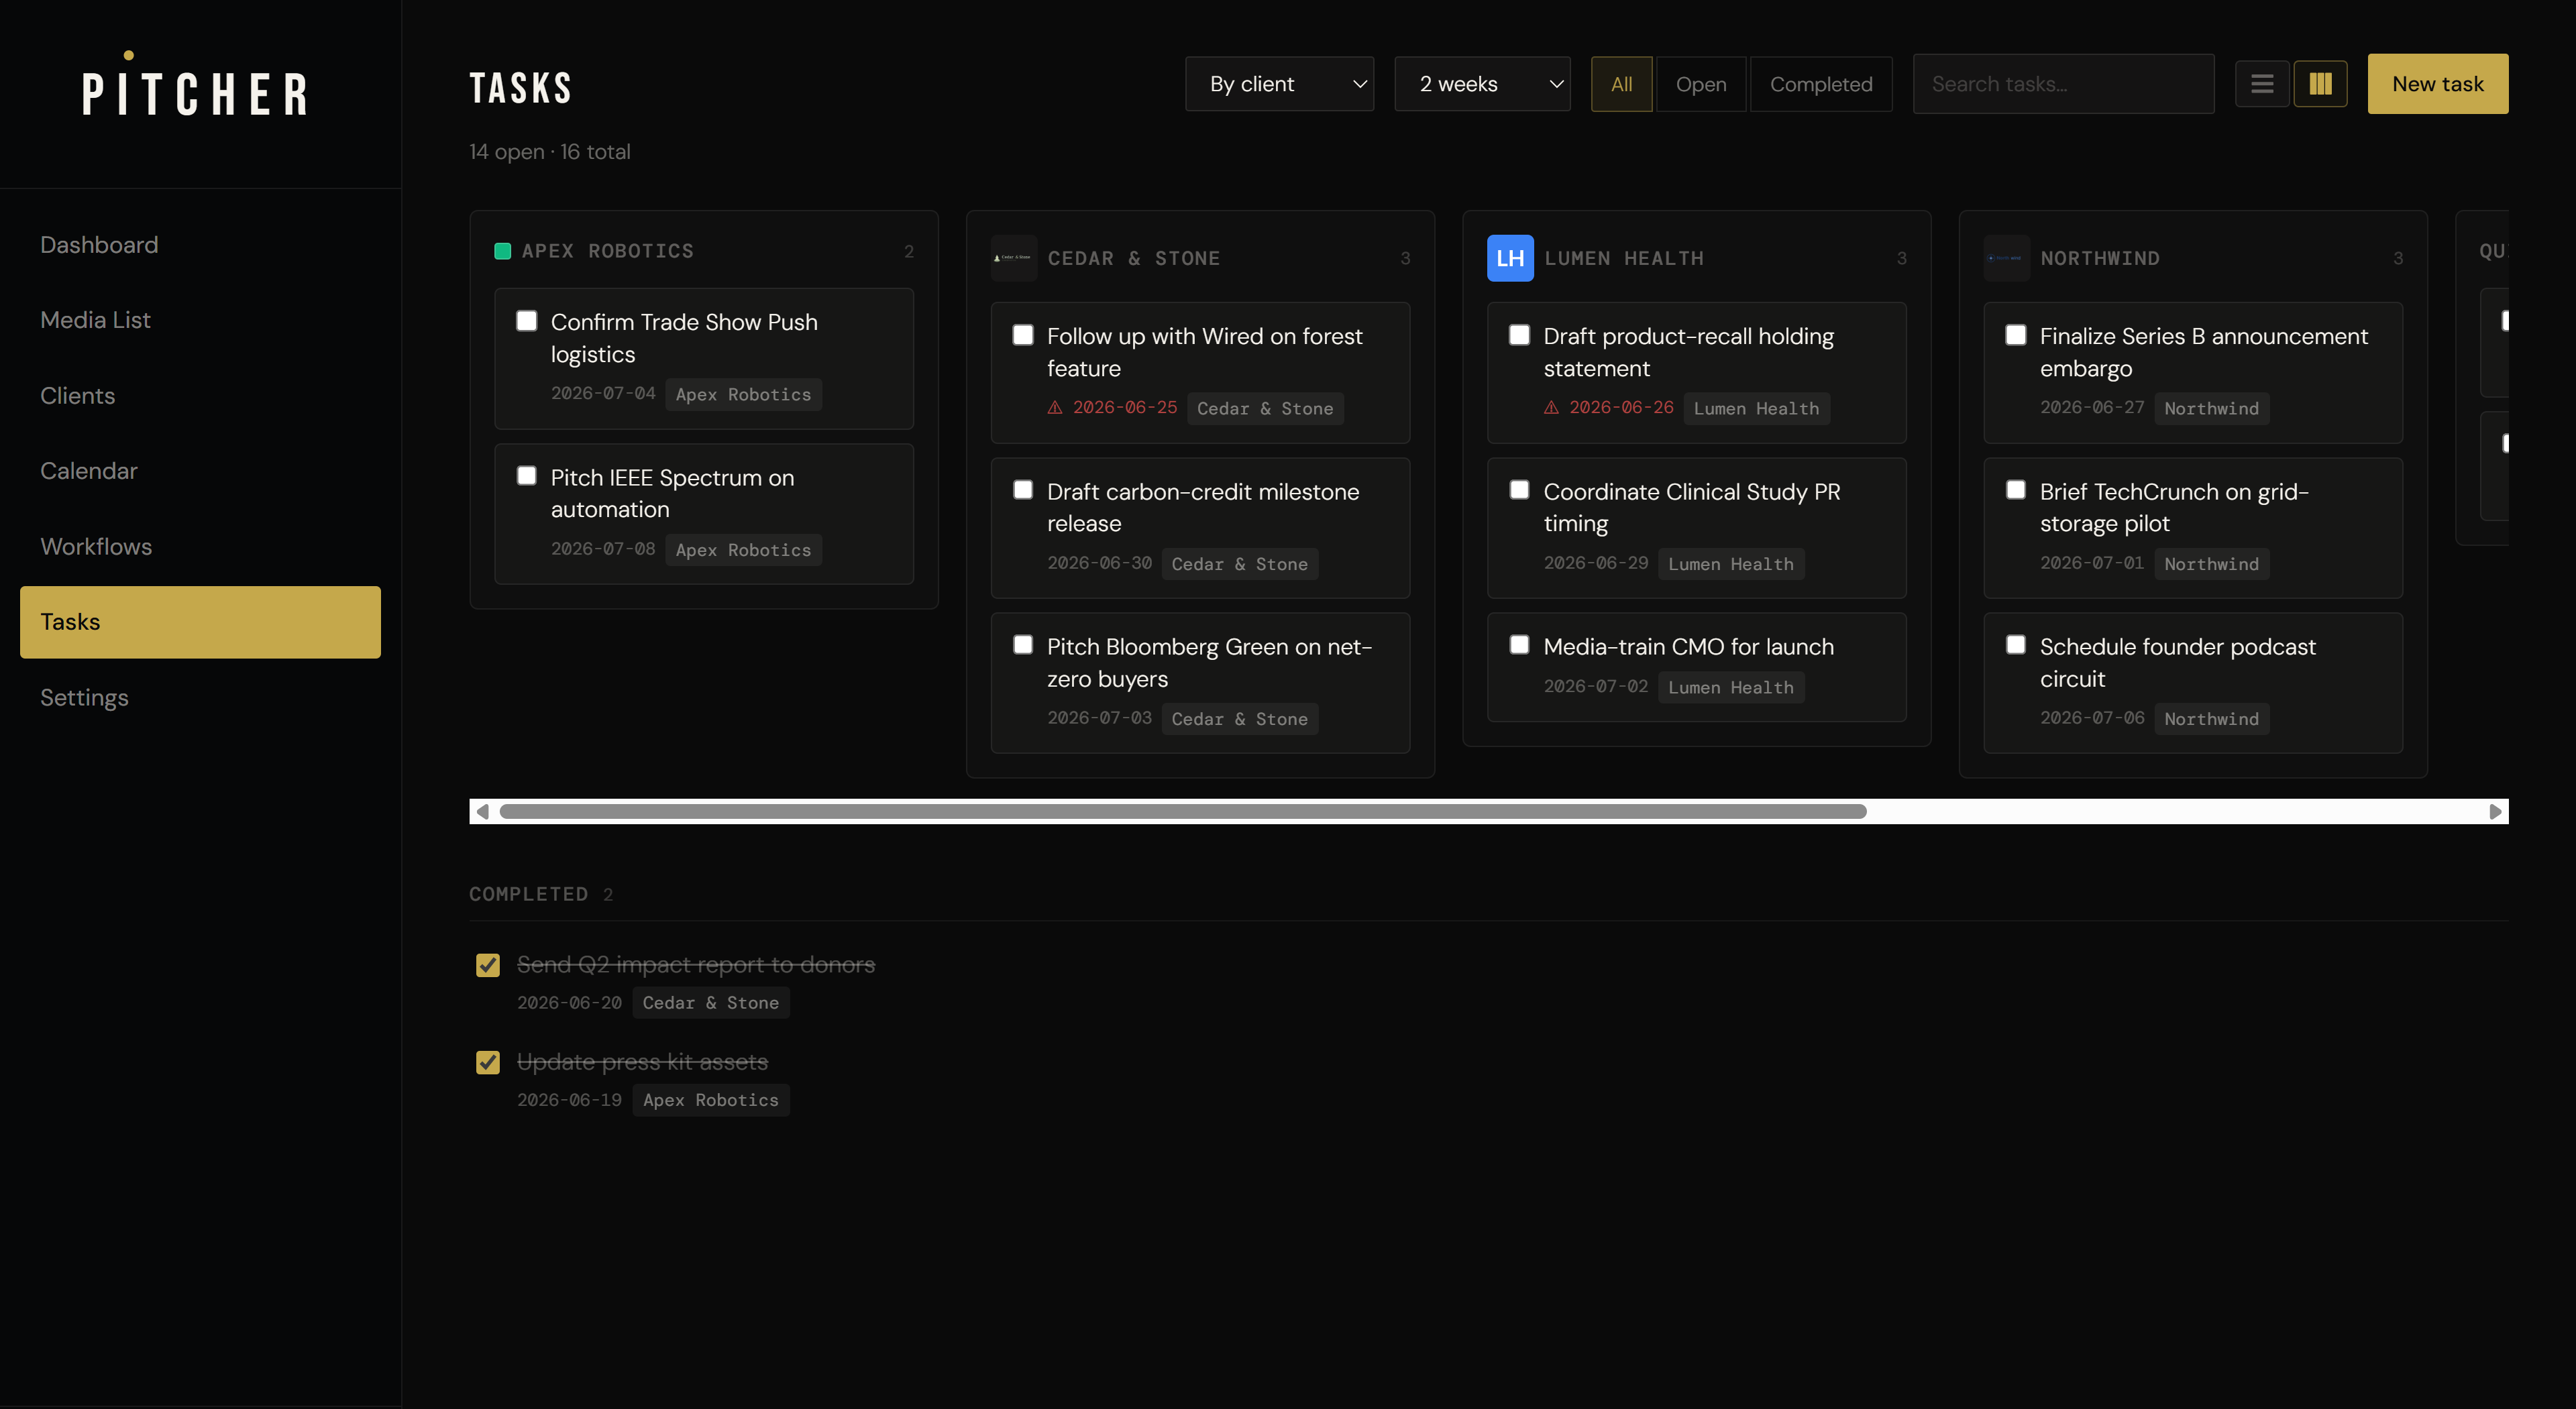The width and height of the screenshot is (2576, 1409).
Task: Open Workflows page
Action: (x=200, y=546)
